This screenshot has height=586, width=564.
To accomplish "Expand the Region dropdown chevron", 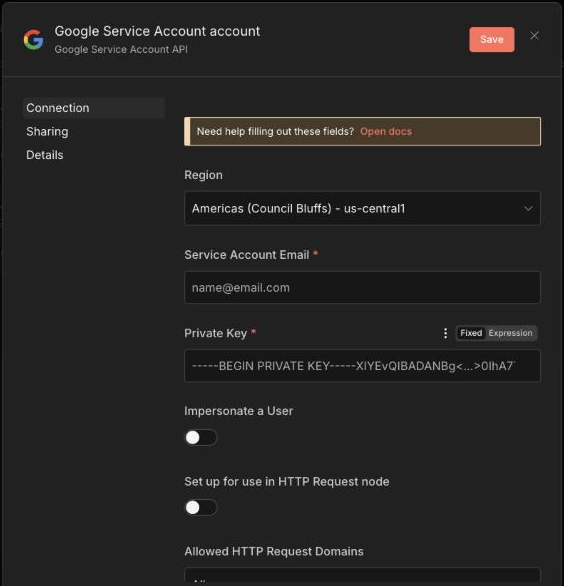I will click(528, 209).
